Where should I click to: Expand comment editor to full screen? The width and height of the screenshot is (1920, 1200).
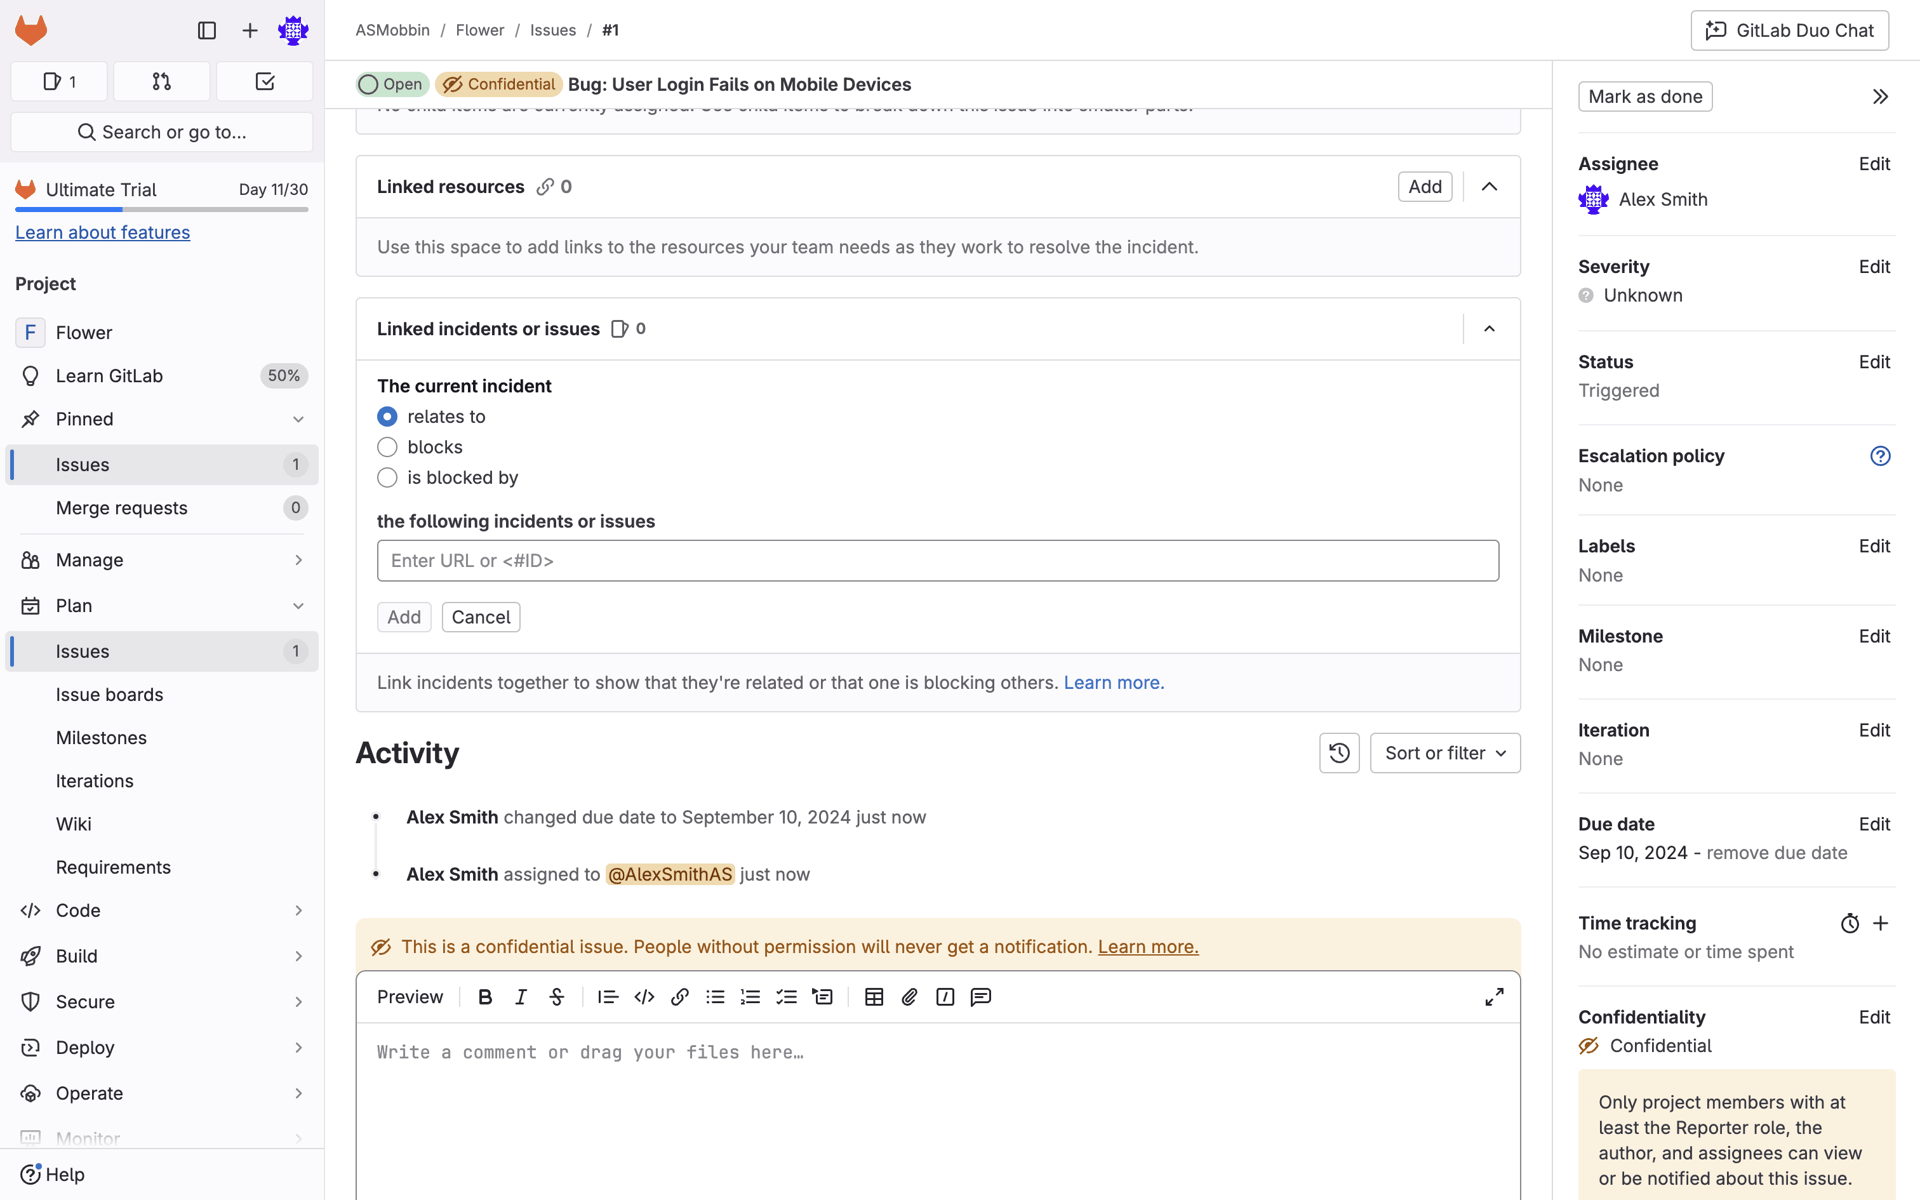[x=1494, y=997]
